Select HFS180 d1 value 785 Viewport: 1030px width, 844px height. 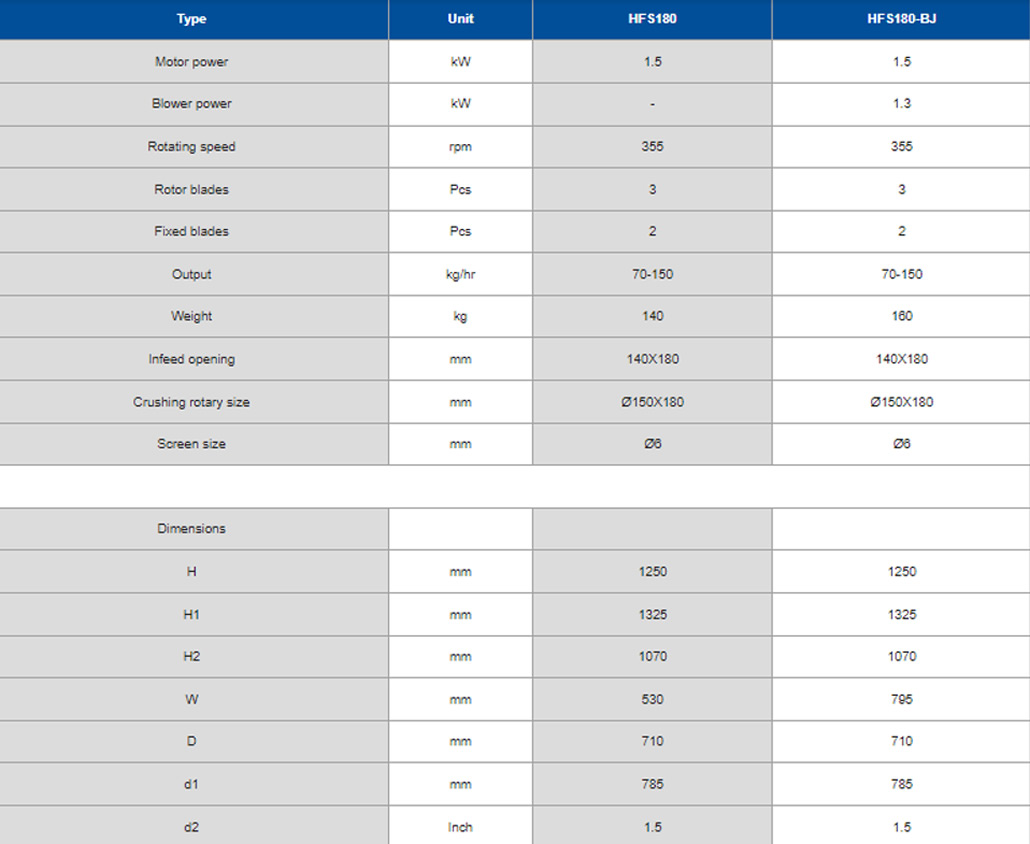(652, 784)
